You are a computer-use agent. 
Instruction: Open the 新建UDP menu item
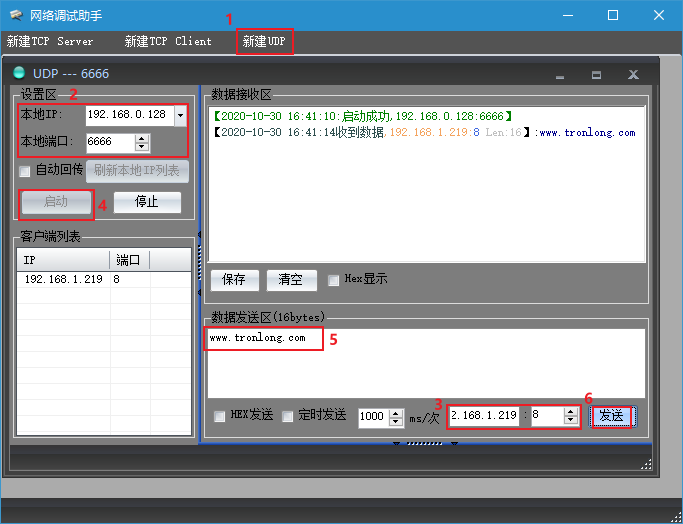coord(264,41)
